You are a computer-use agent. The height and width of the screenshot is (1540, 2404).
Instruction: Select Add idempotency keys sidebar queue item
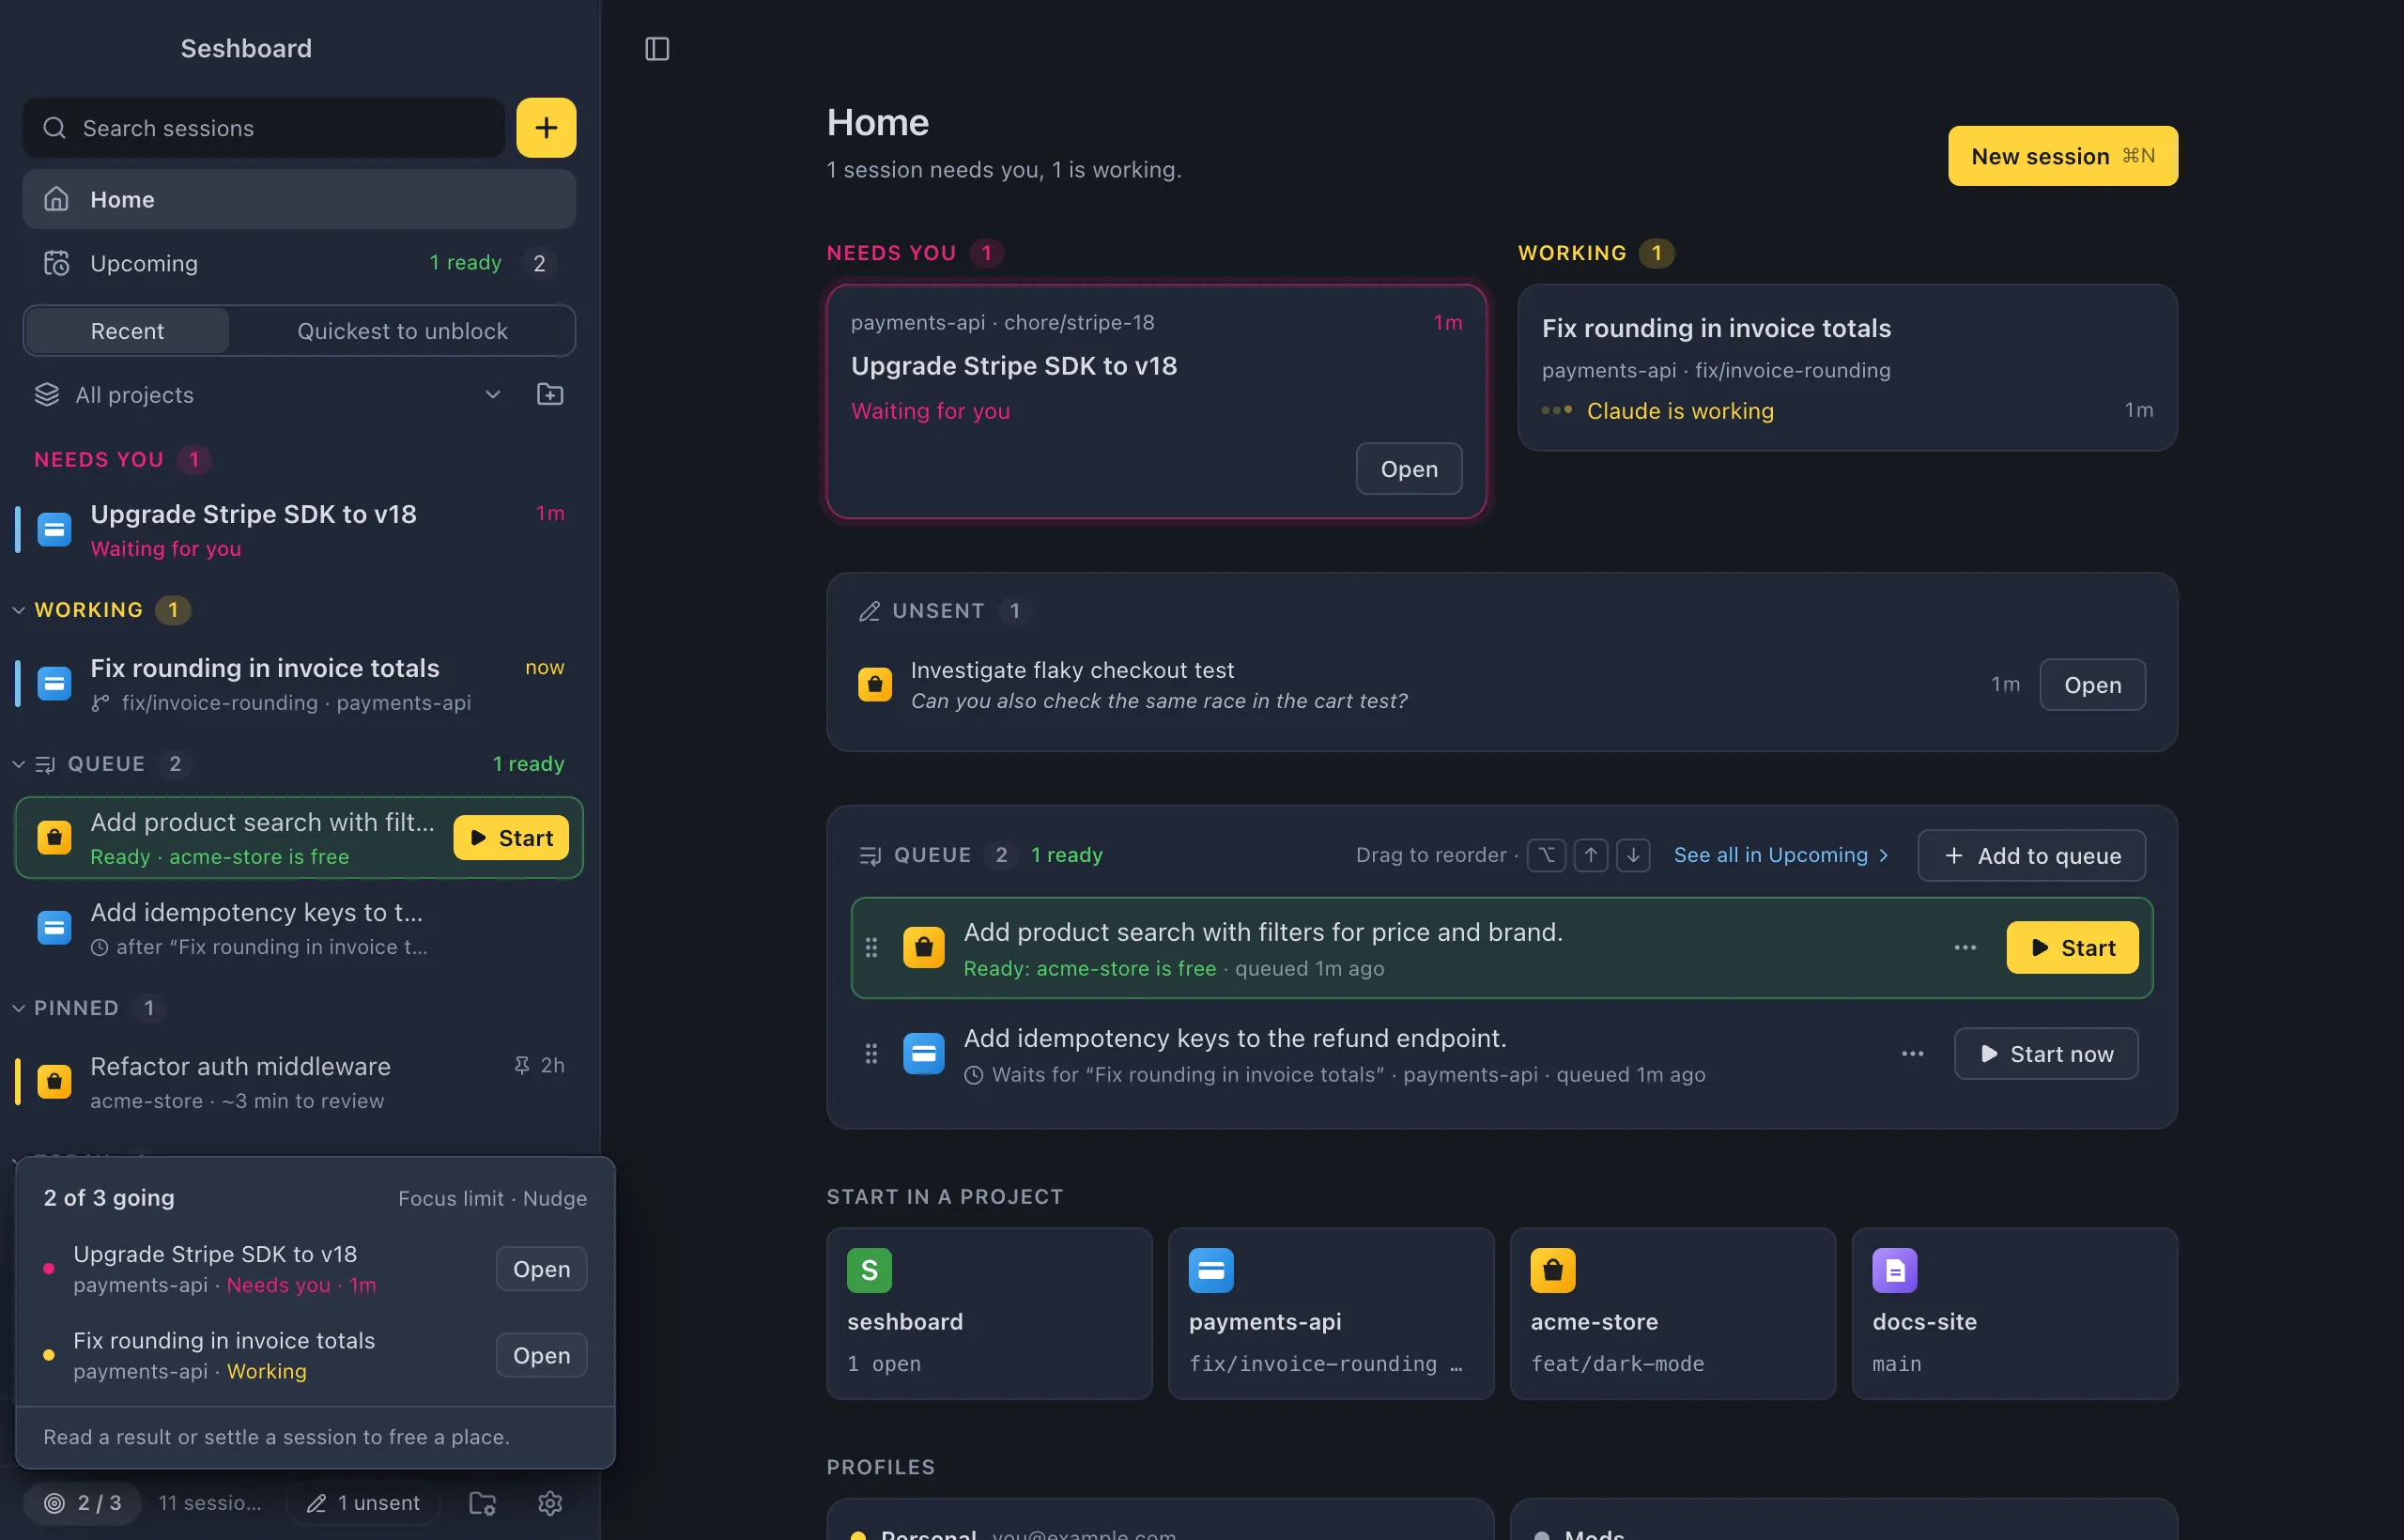point(299,928)
